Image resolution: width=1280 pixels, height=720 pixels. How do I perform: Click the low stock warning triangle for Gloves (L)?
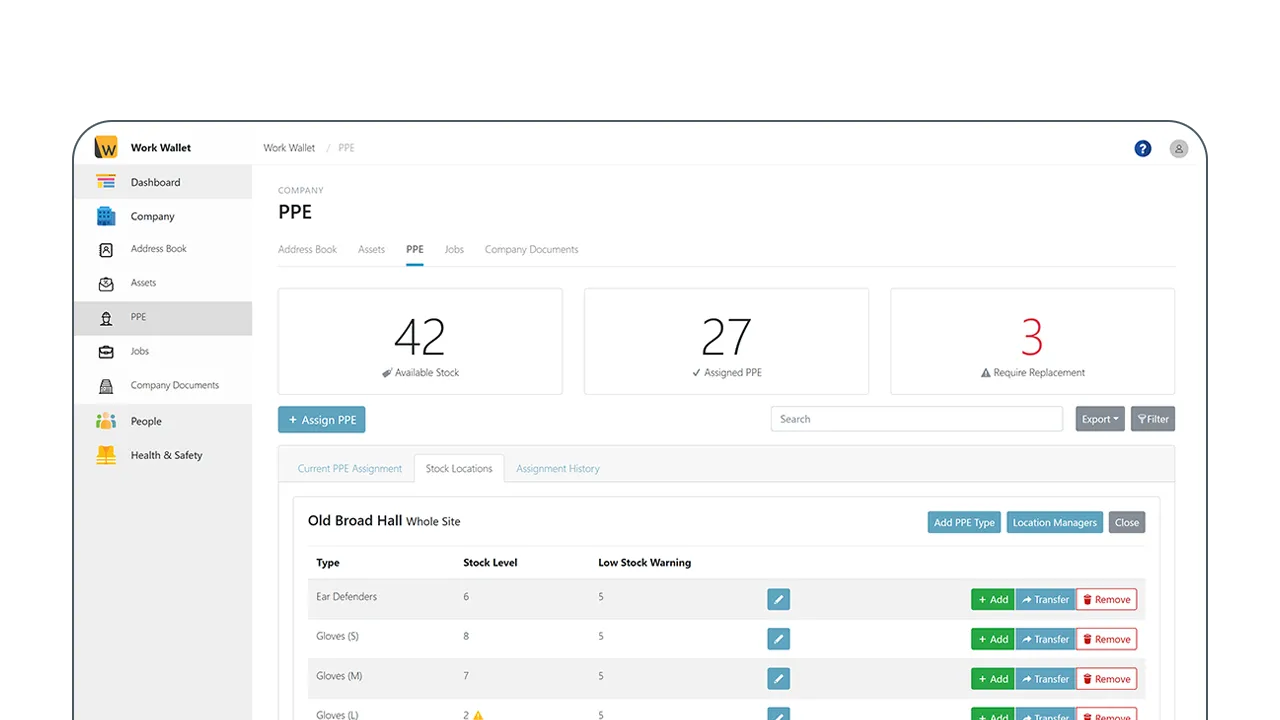coord(478,715)
